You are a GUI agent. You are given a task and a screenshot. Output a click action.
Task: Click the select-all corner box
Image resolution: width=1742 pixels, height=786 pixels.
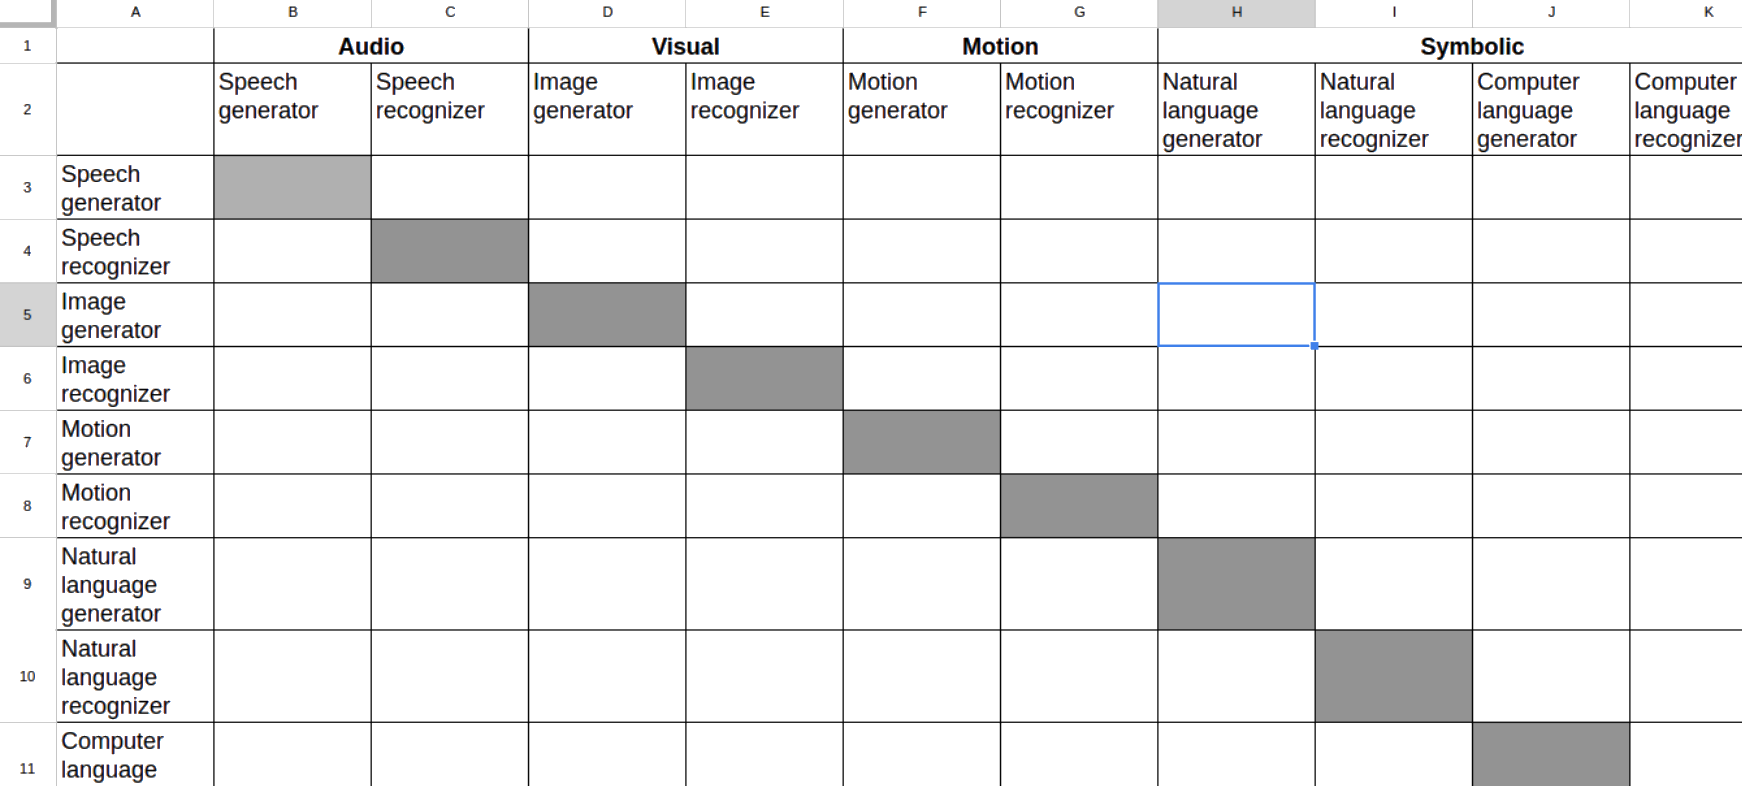tap(27, 12)
